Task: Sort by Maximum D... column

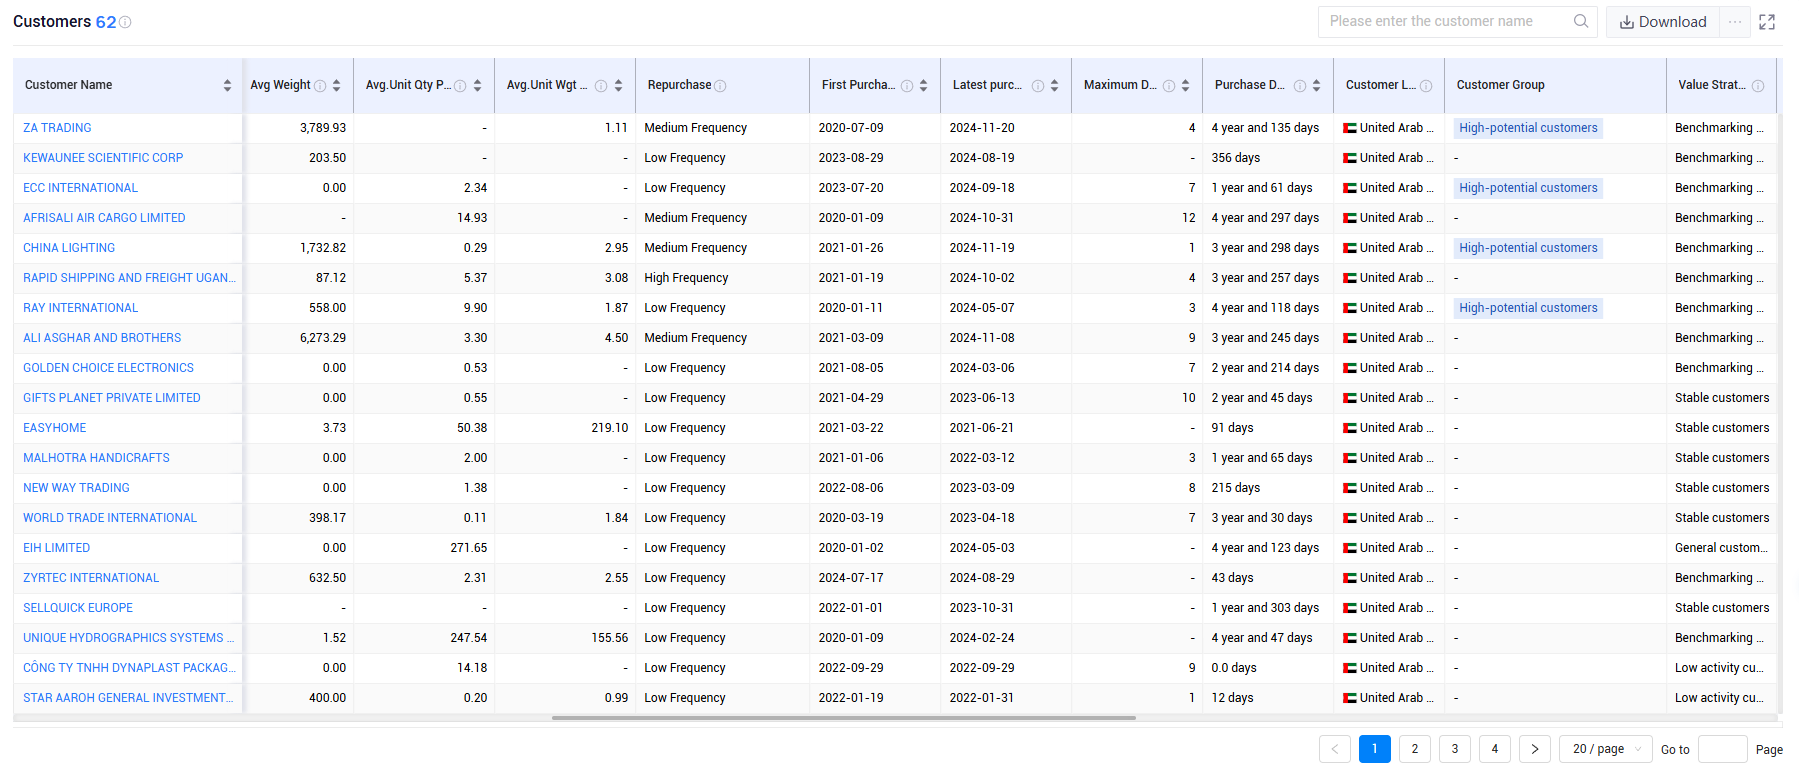Action: coord(1185,85)
